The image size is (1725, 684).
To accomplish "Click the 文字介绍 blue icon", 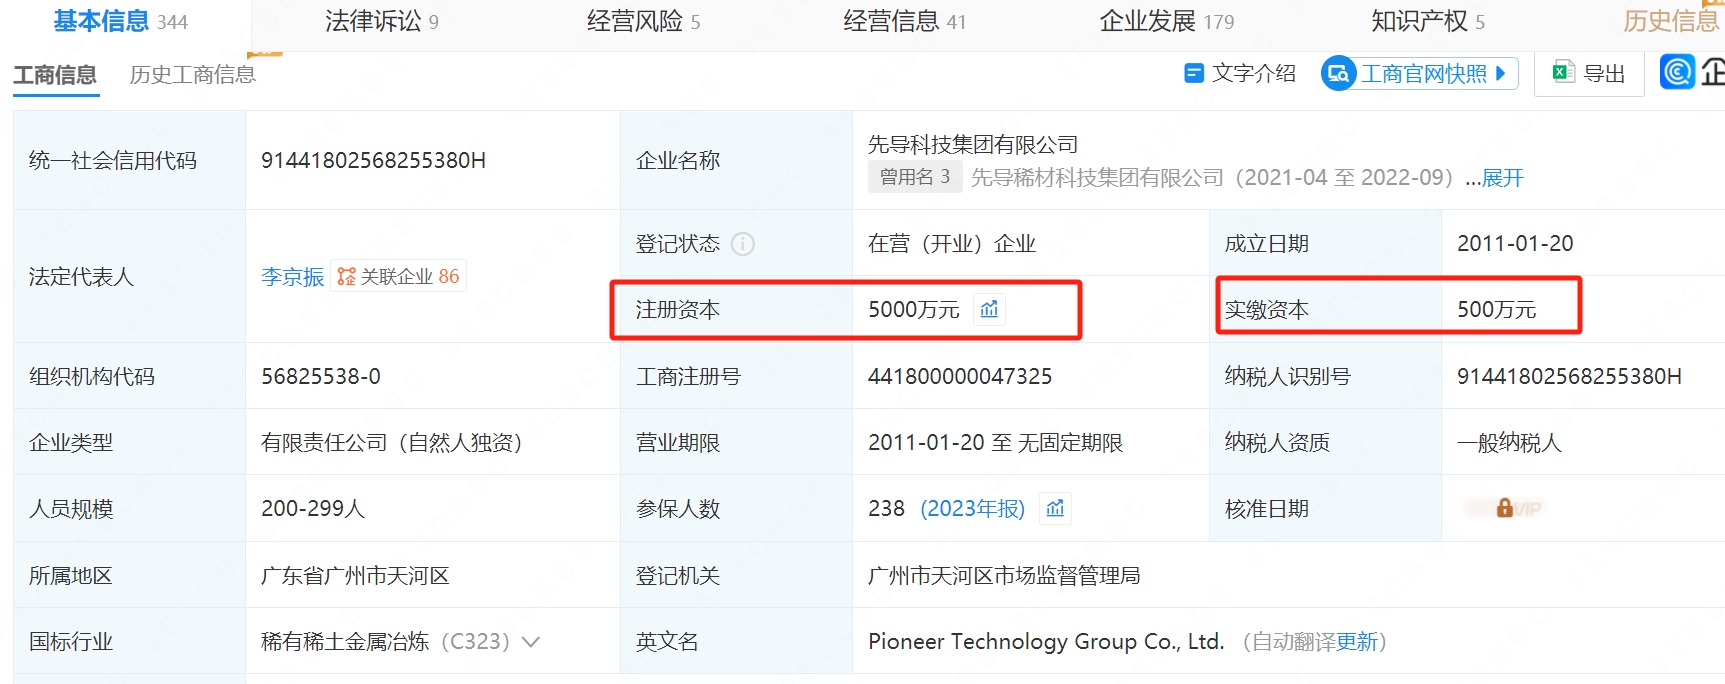I will tap(1193, 74).
